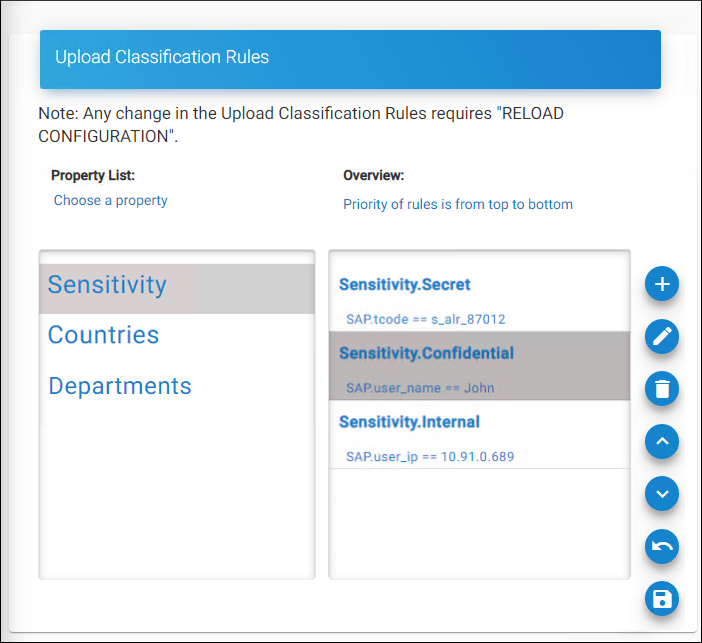
Task: Click the pencil icon to edit rule
Action: [662, 337]
